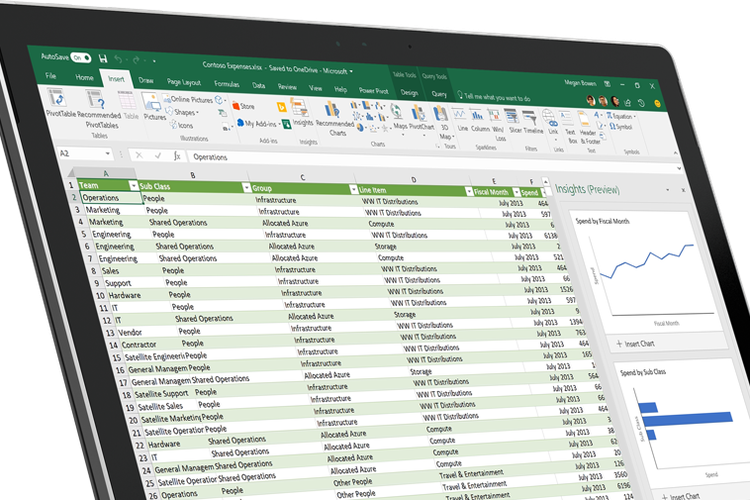The image size is (750, 500).
Task: Open the Table Tools Design tab
Action: (408, 93)
